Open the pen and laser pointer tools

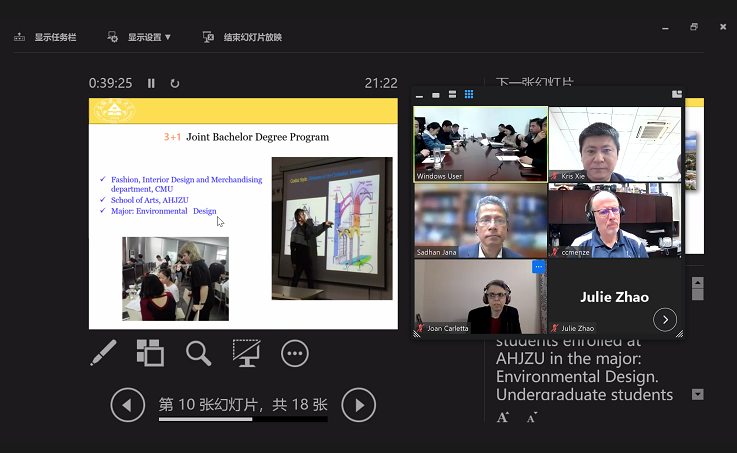point(103,352)
